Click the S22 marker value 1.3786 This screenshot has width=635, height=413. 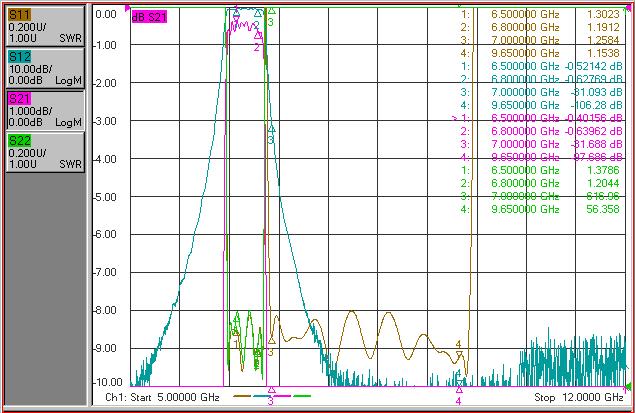coord(603,170)
